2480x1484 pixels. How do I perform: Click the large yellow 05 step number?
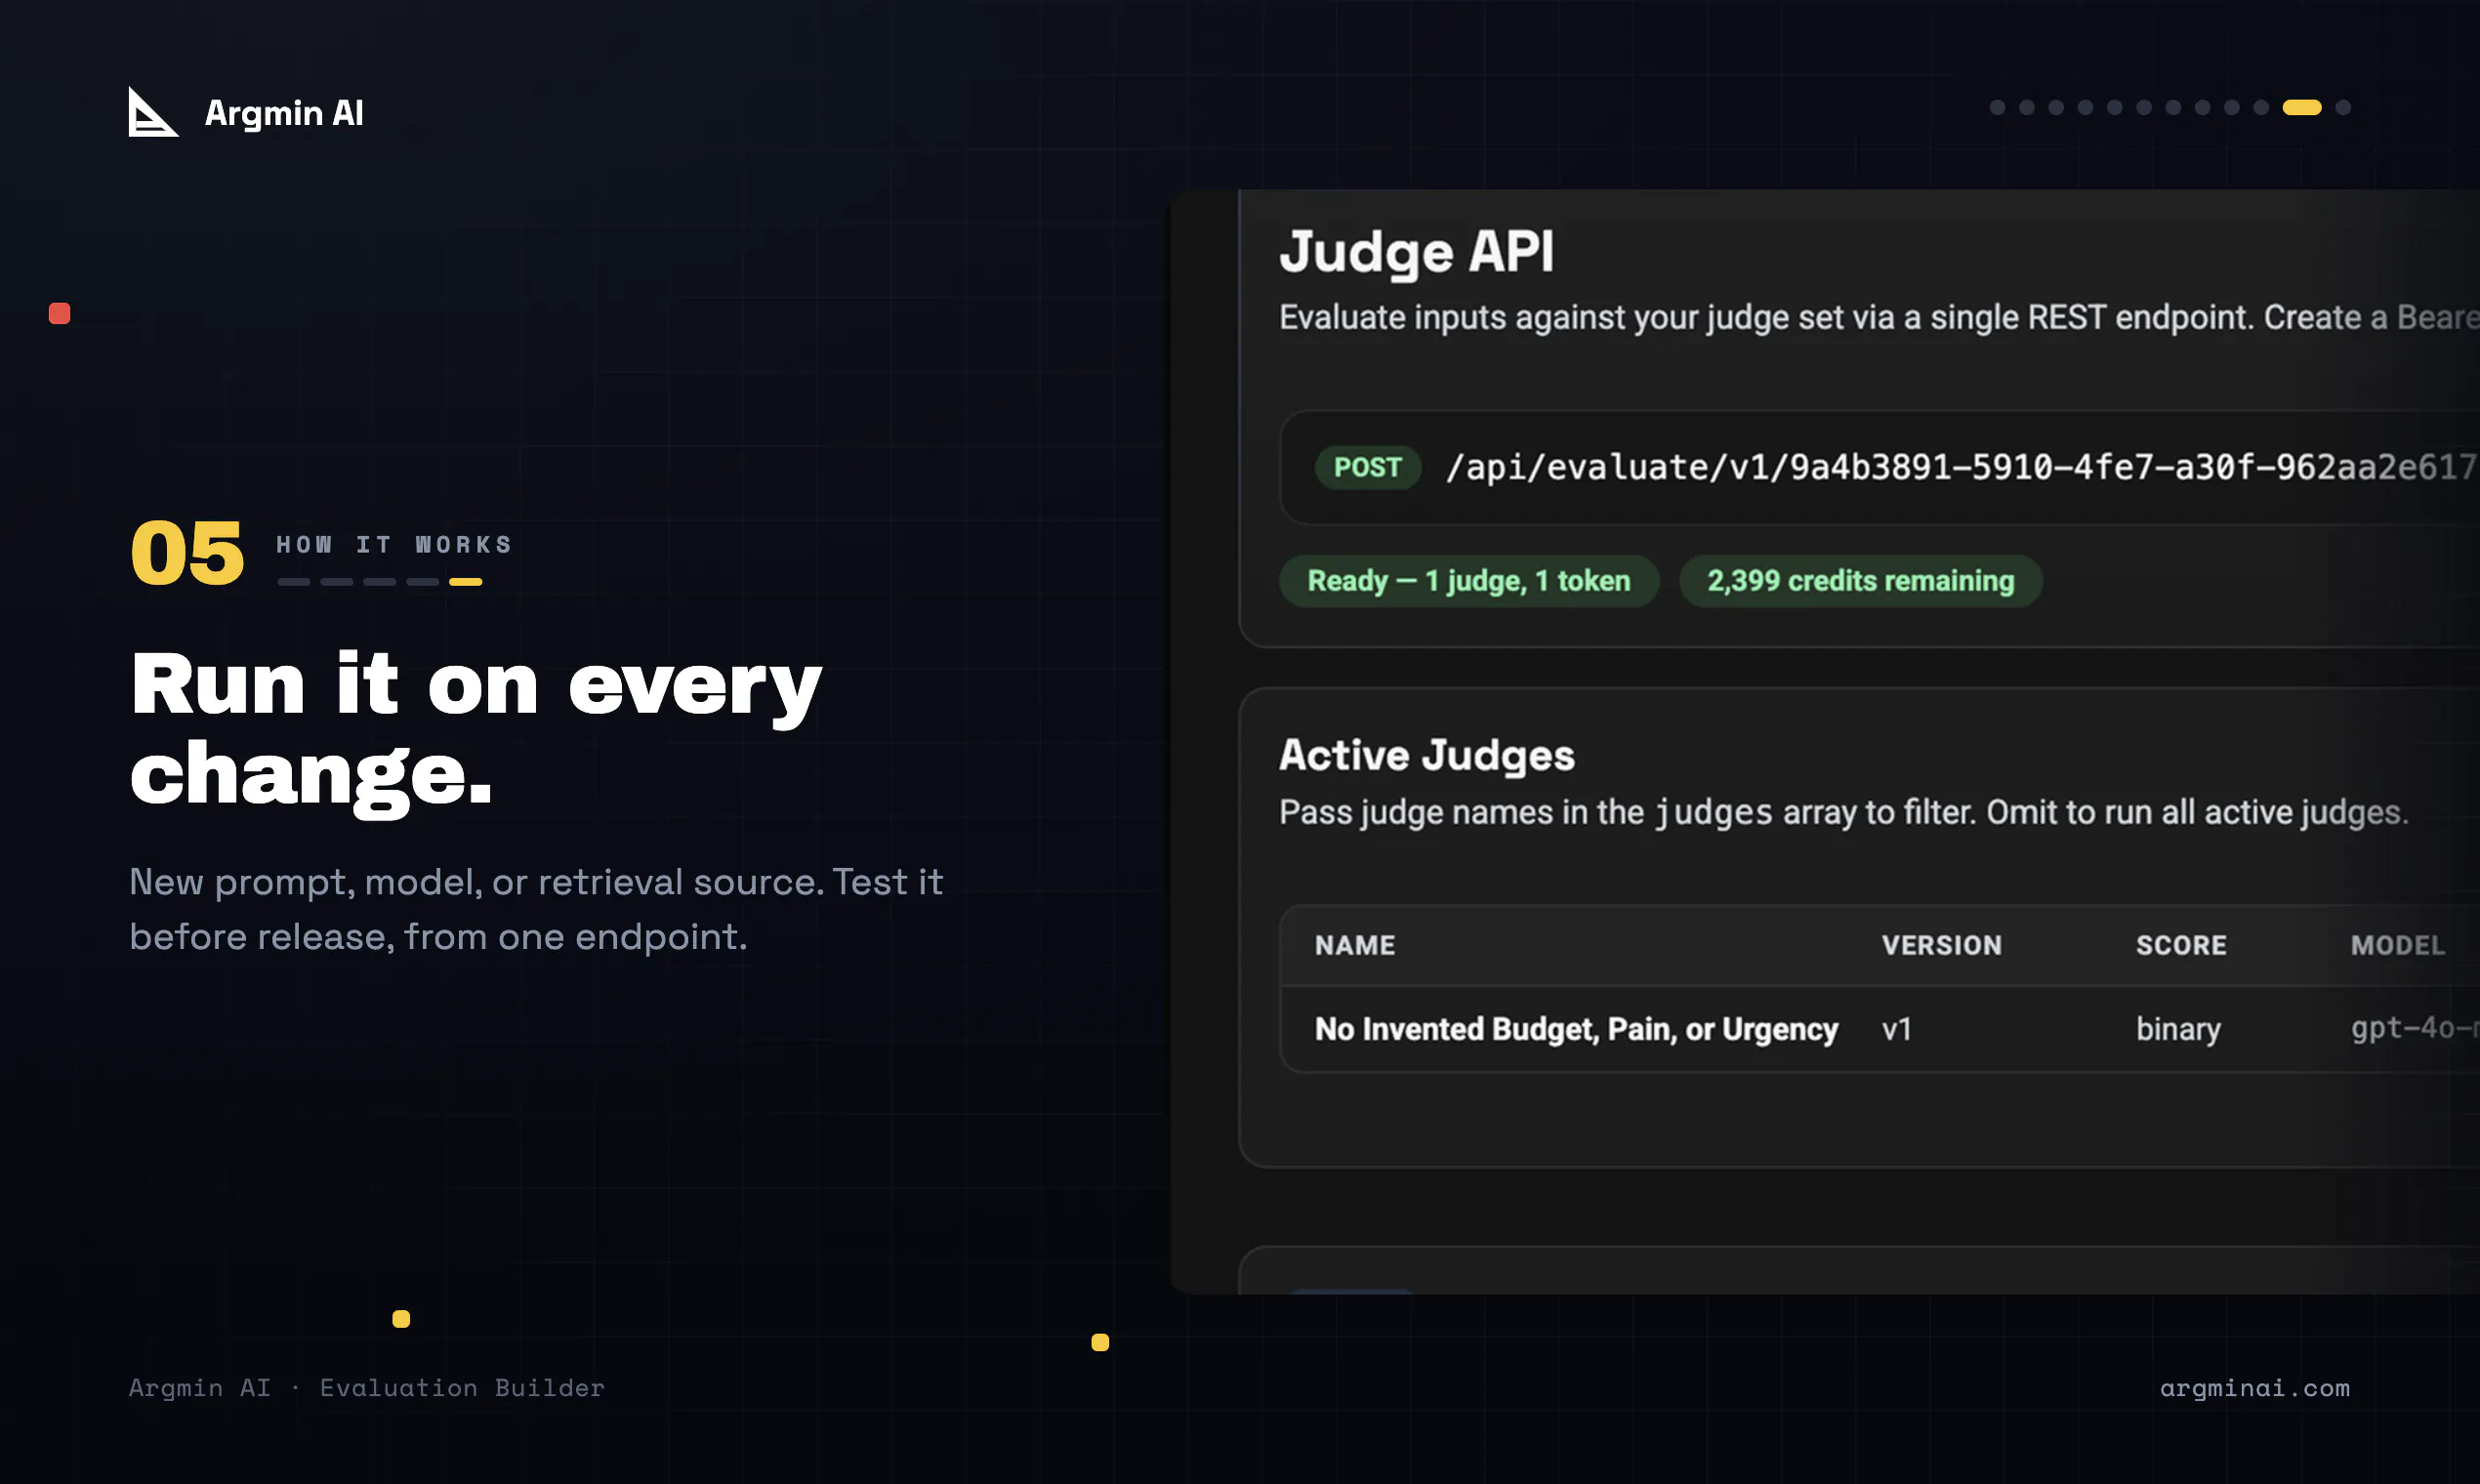[x=187, y=553]
